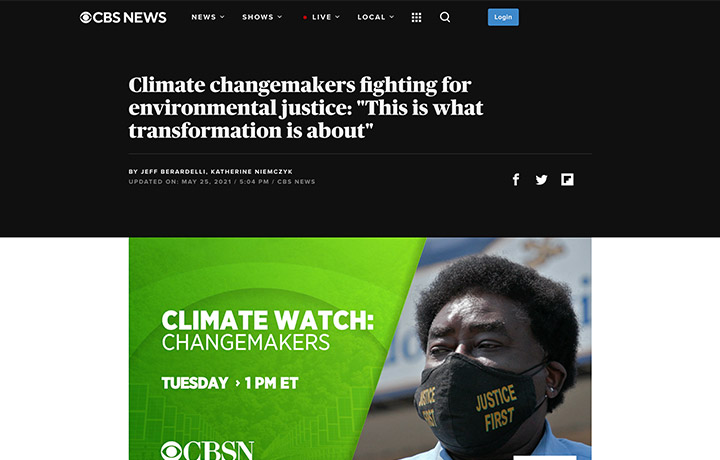Share article on Facebook
This screenshot has height=460, width=720.
(516, 180)
